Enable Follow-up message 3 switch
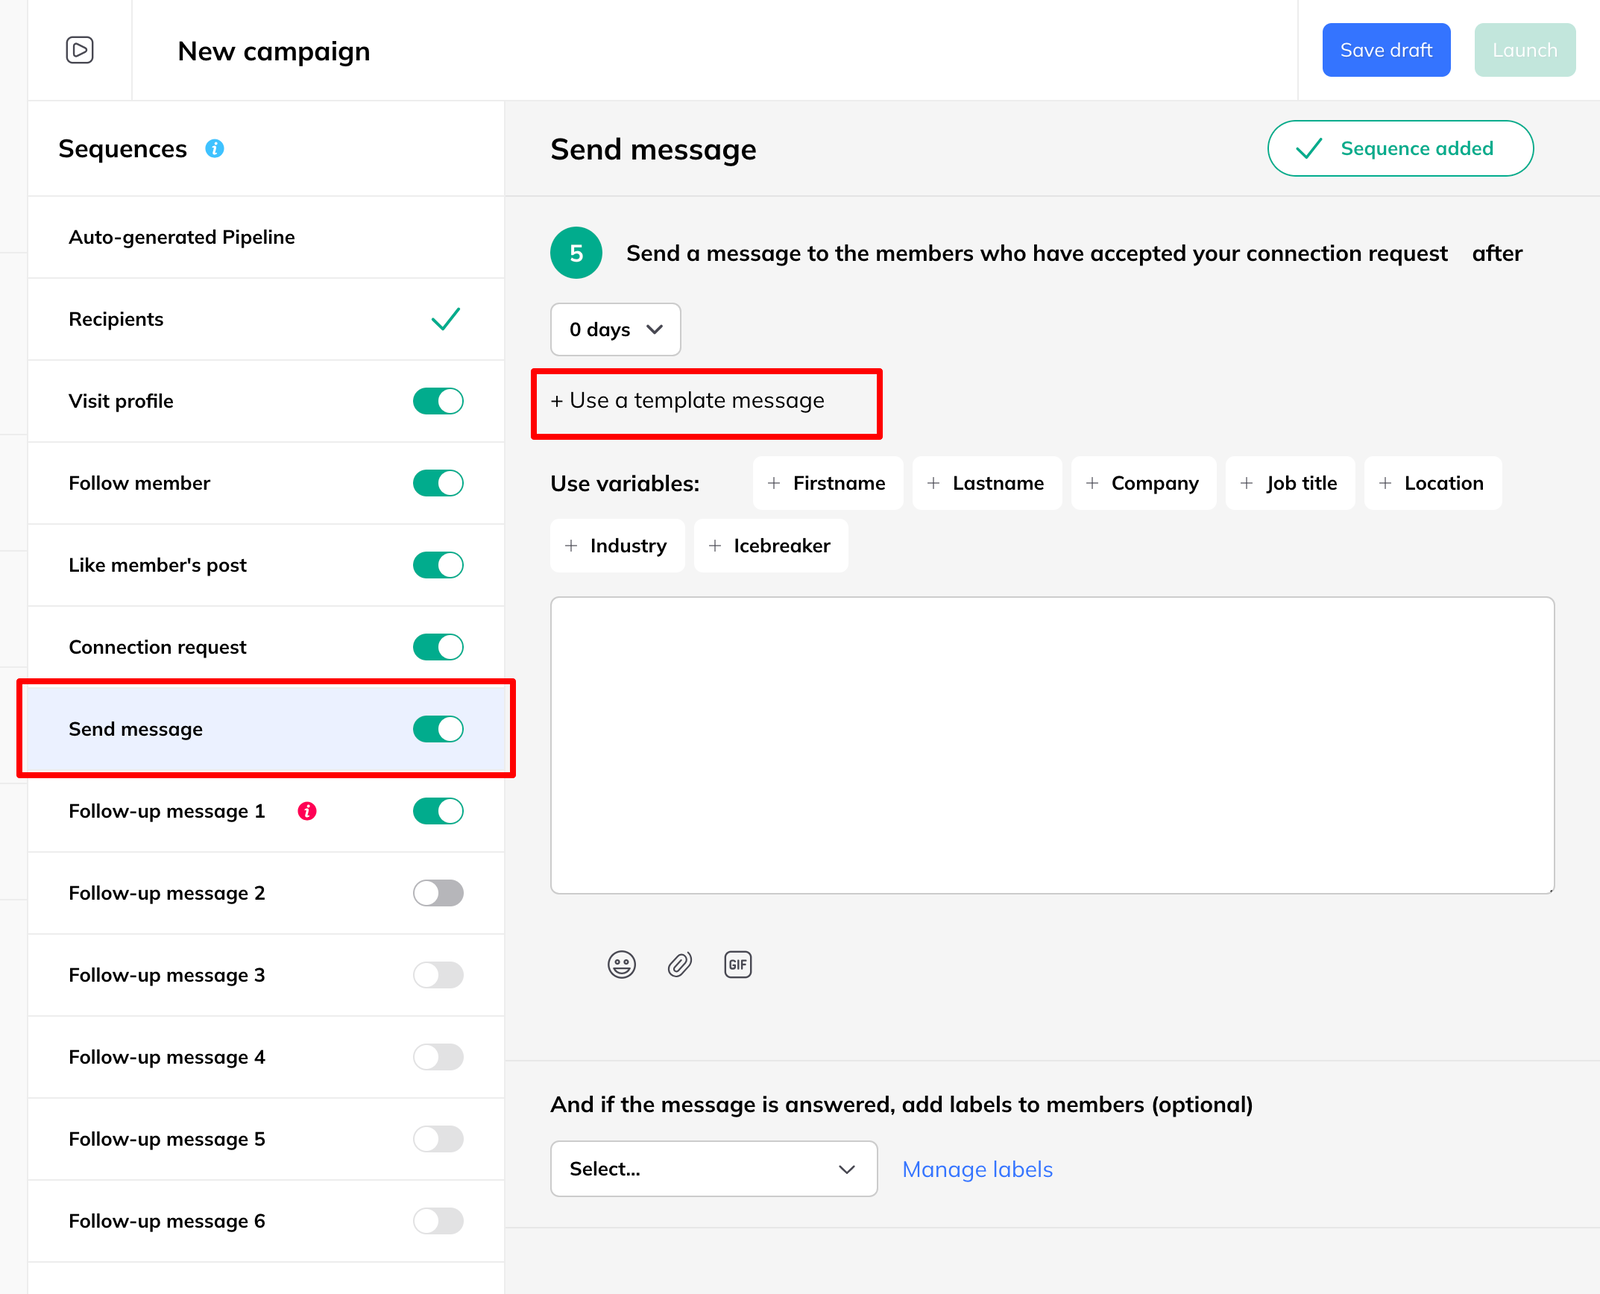 tap(438, 975)
